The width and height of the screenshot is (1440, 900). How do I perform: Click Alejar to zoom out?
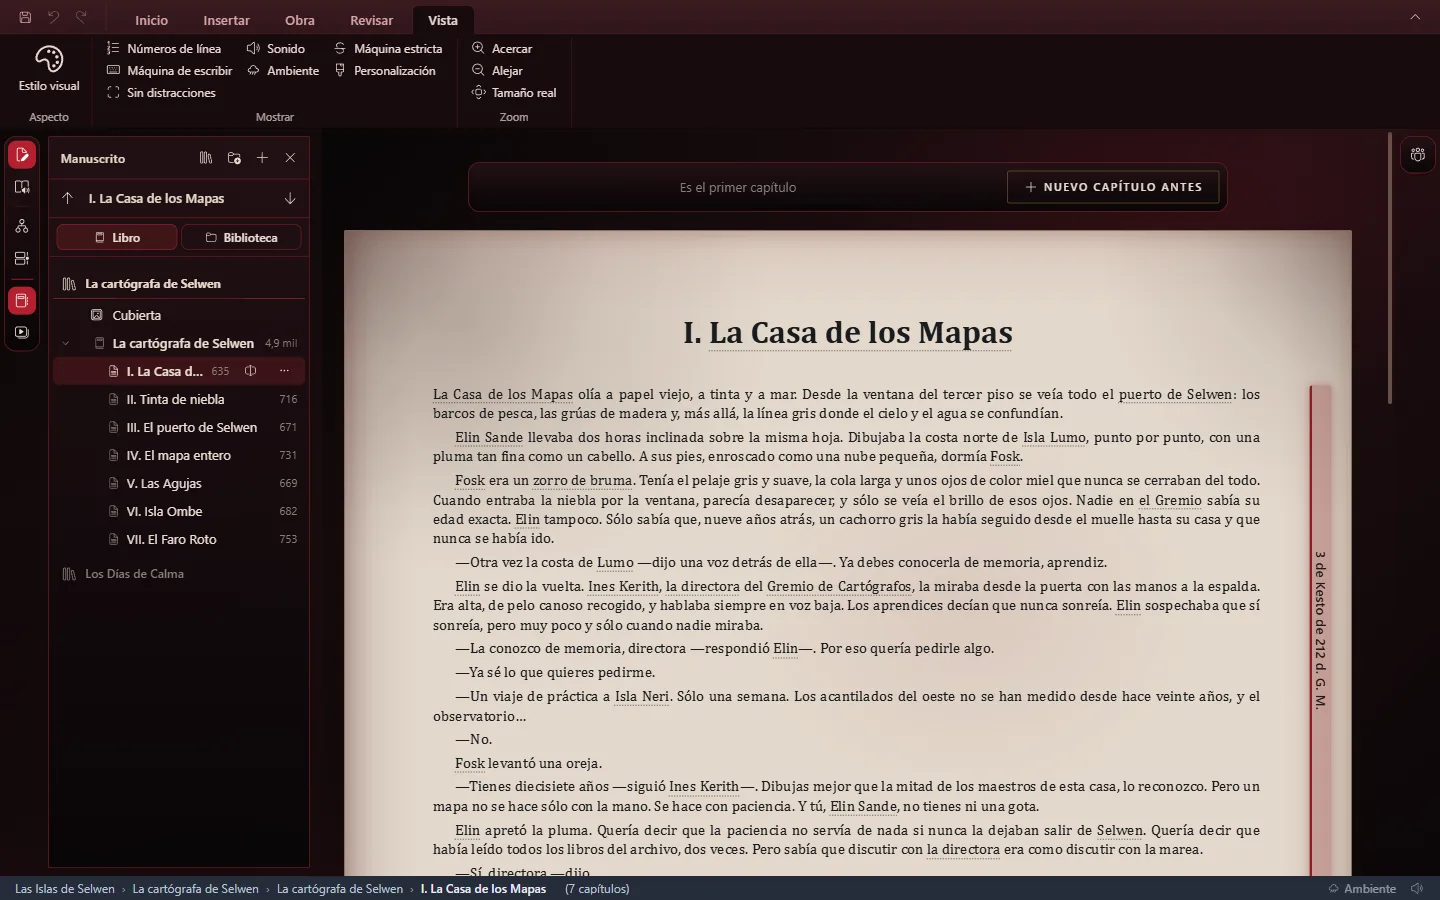click(x=497, y=70)
